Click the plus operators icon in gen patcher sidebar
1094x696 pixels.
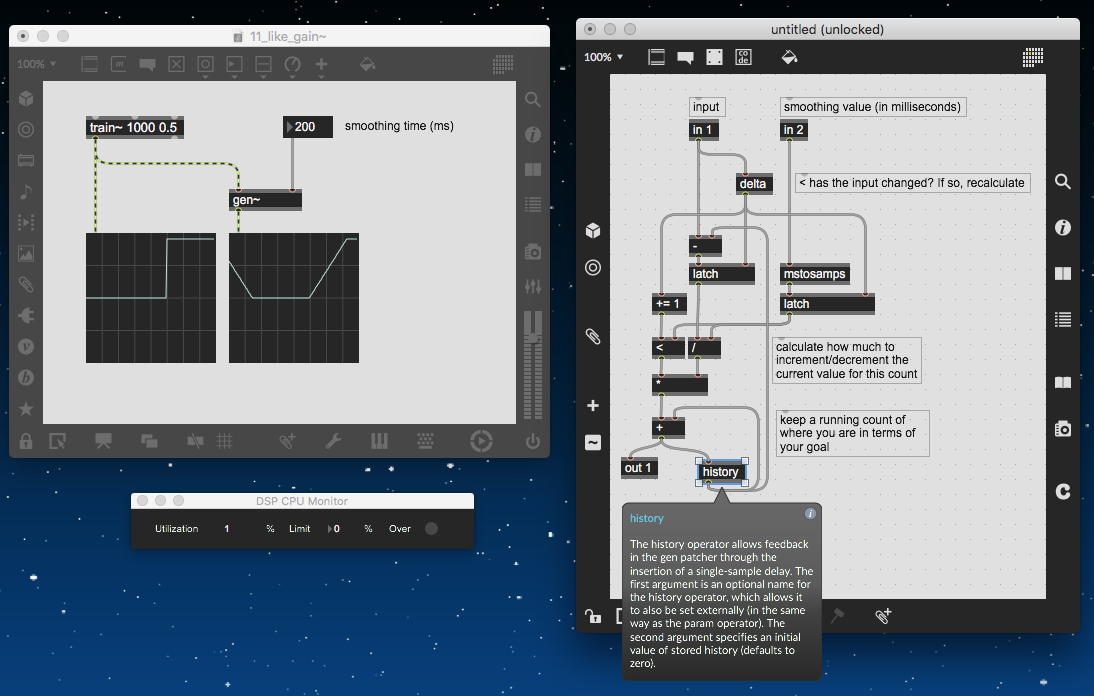[593, 405]
